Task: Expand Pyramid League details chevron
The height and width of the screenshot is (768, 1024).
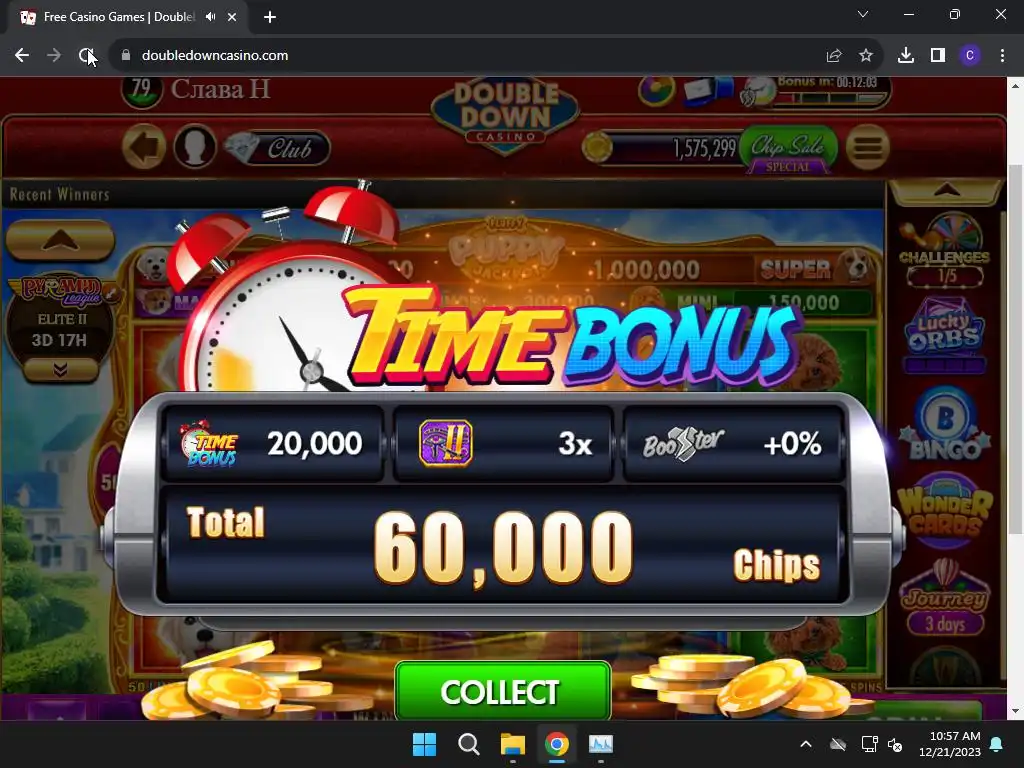Action: (60, 371)
